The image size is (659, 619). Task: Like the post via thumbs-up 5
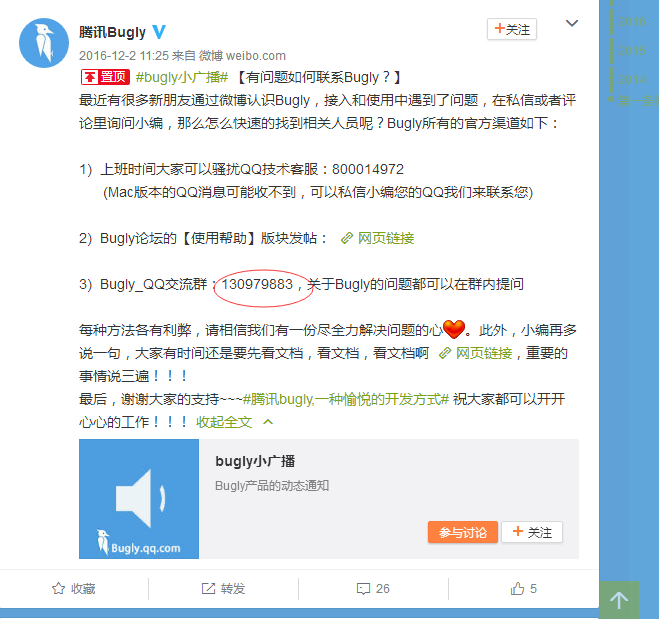click(x=523, y=588)
